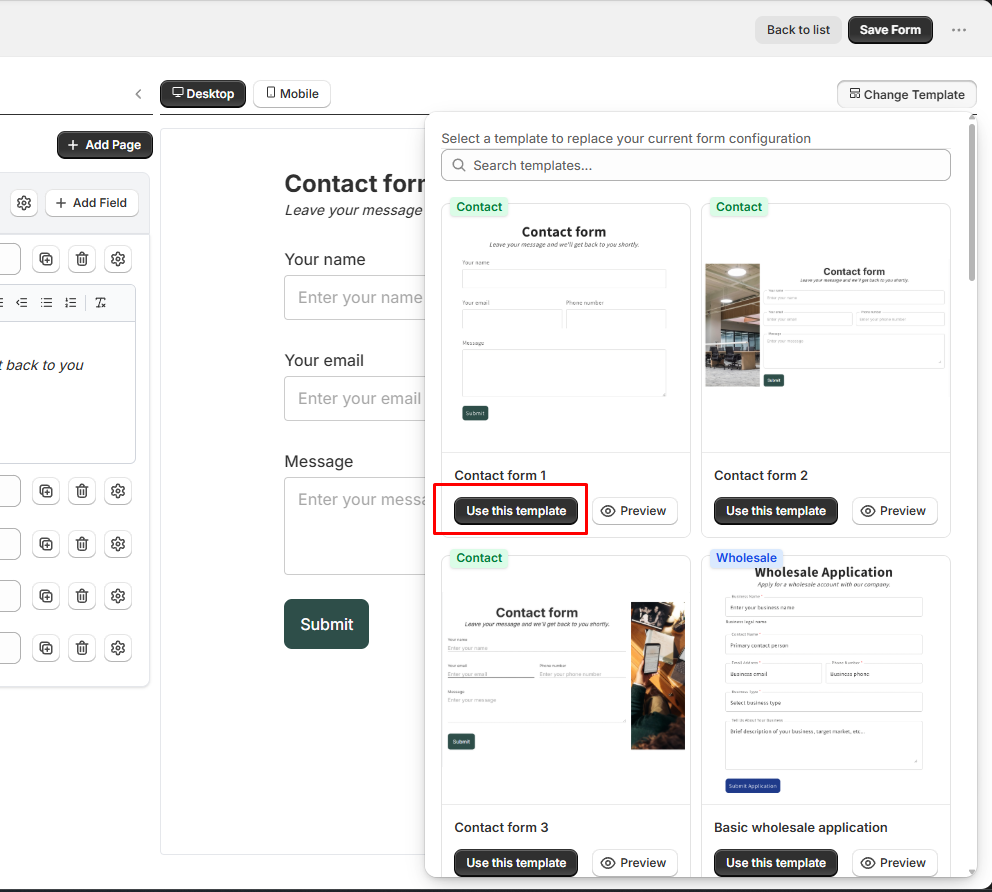992x892 pixels.
Task: Preview the Basic wholesale application template
Action: tap(895, 862)
